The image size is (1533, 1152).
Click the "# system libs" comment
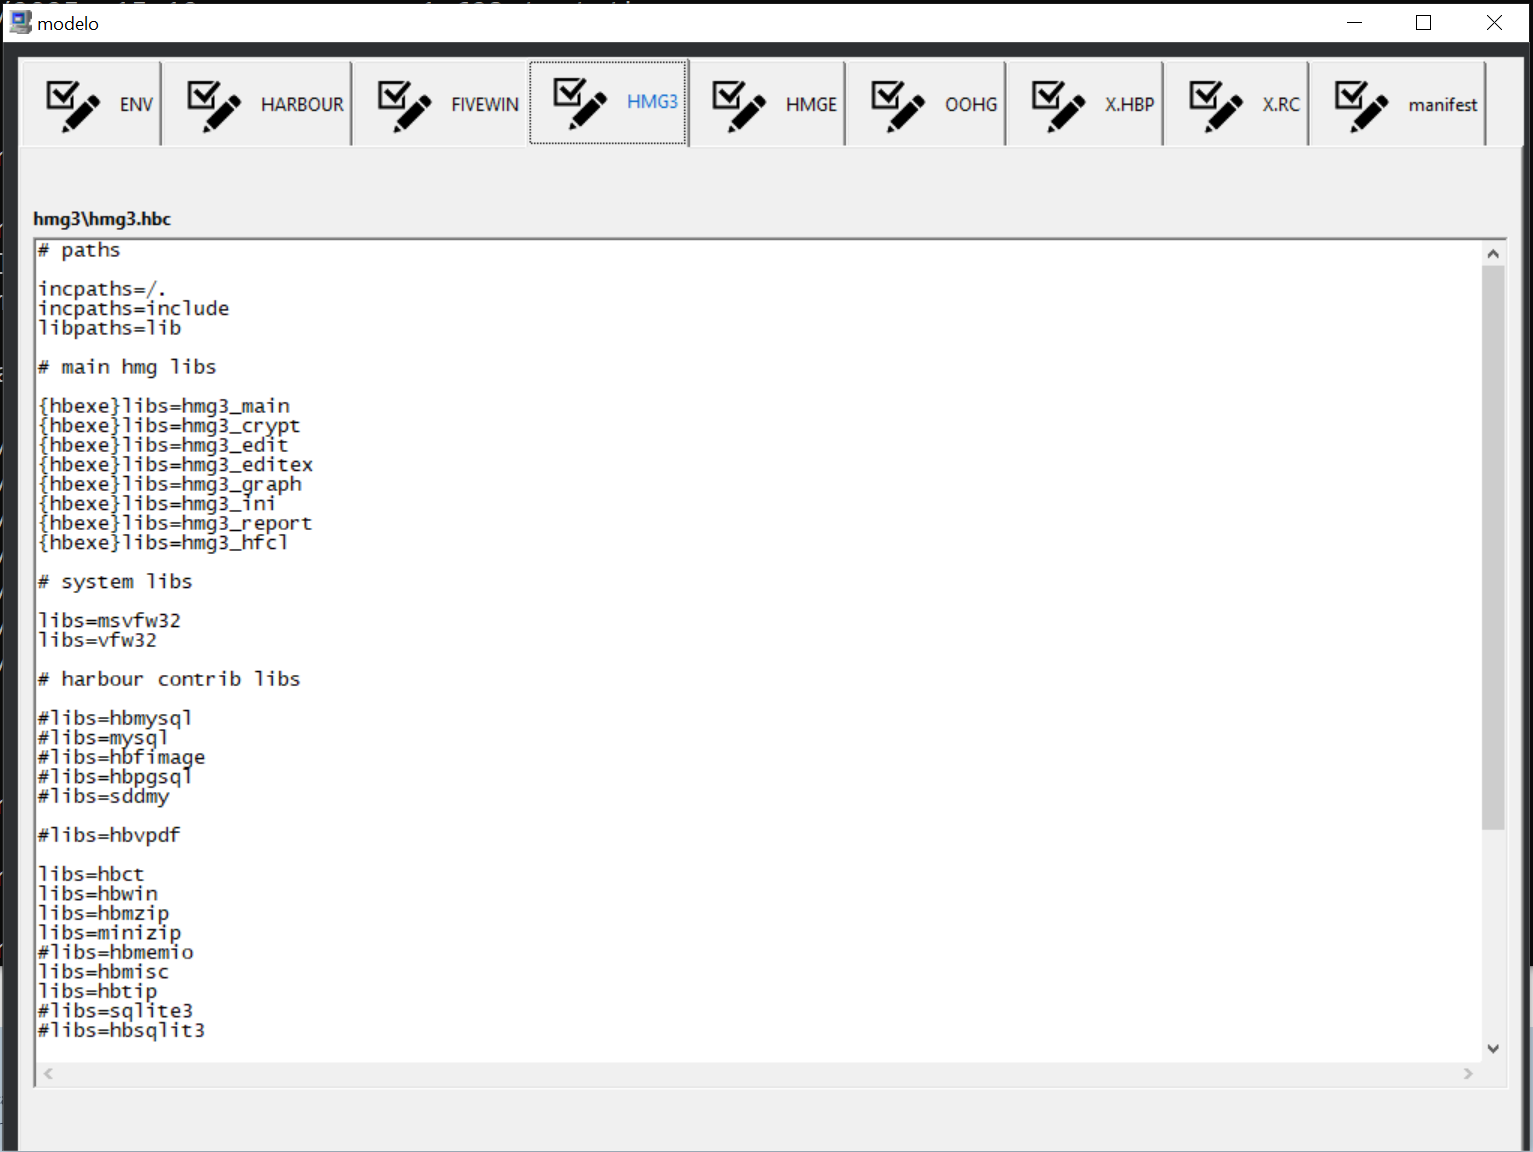click(x=115, y=582)
